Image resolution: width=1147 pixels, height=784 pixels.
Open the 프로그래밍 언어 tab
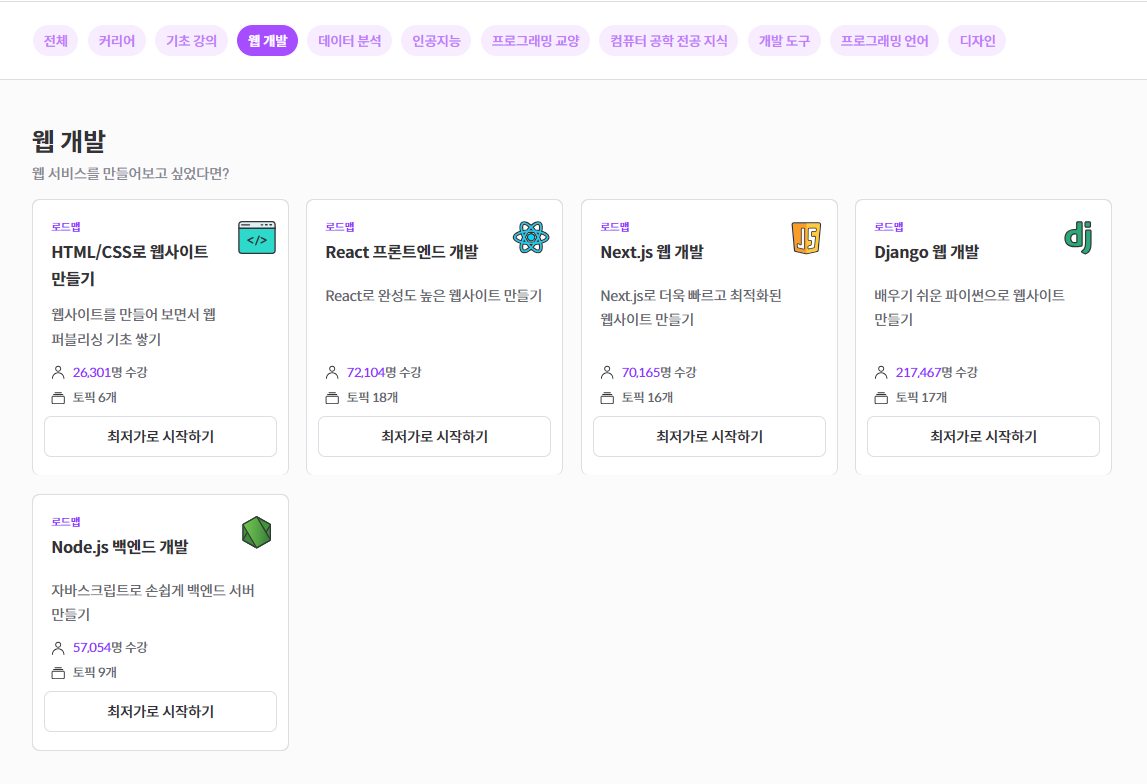pos(884,41)
